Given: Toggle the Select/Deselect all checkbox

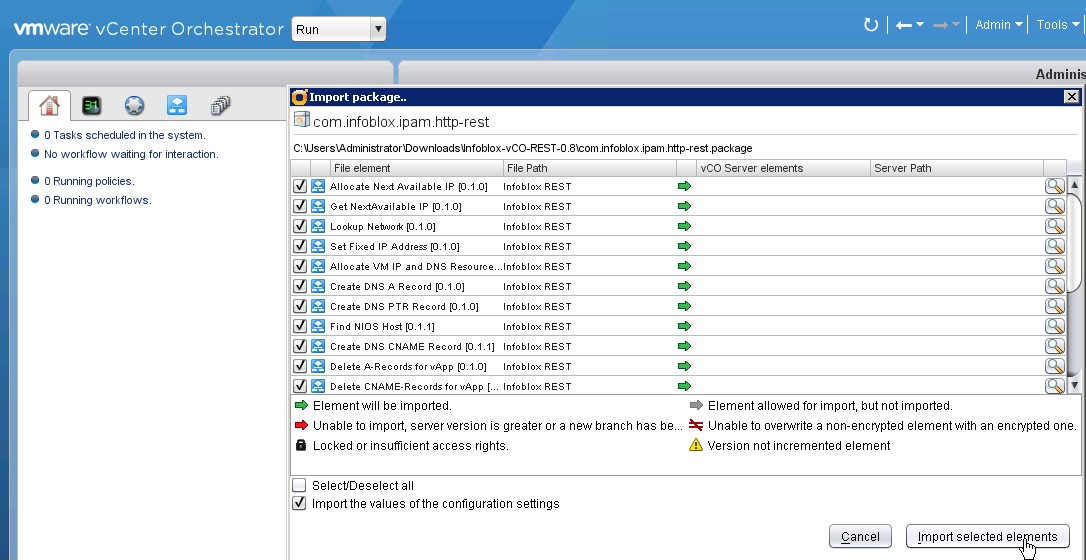Looking at the screenshot, I should [x=299, y=486].
